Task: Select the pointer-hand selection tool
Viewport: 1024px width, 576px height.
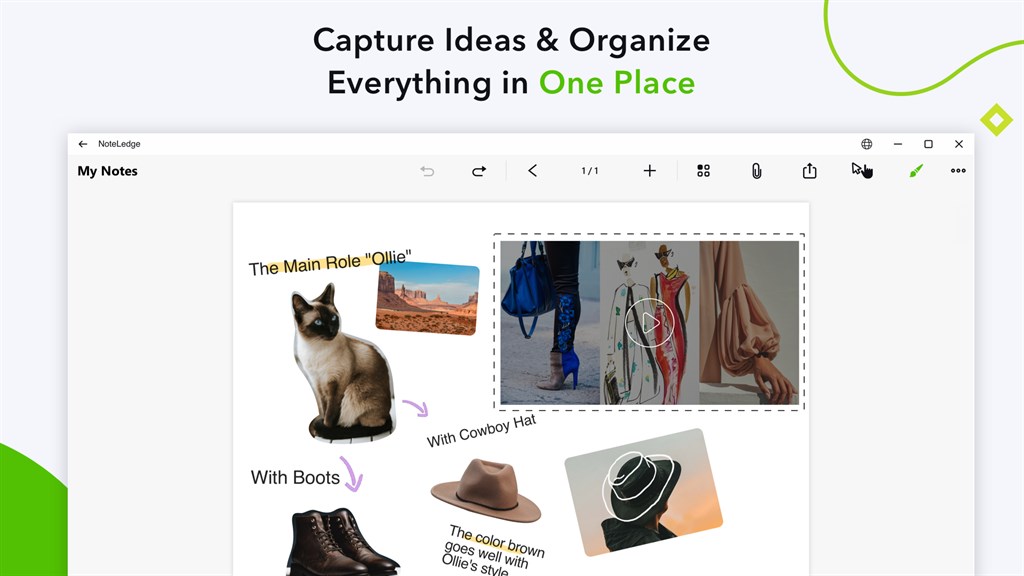Action: point(862,170)
